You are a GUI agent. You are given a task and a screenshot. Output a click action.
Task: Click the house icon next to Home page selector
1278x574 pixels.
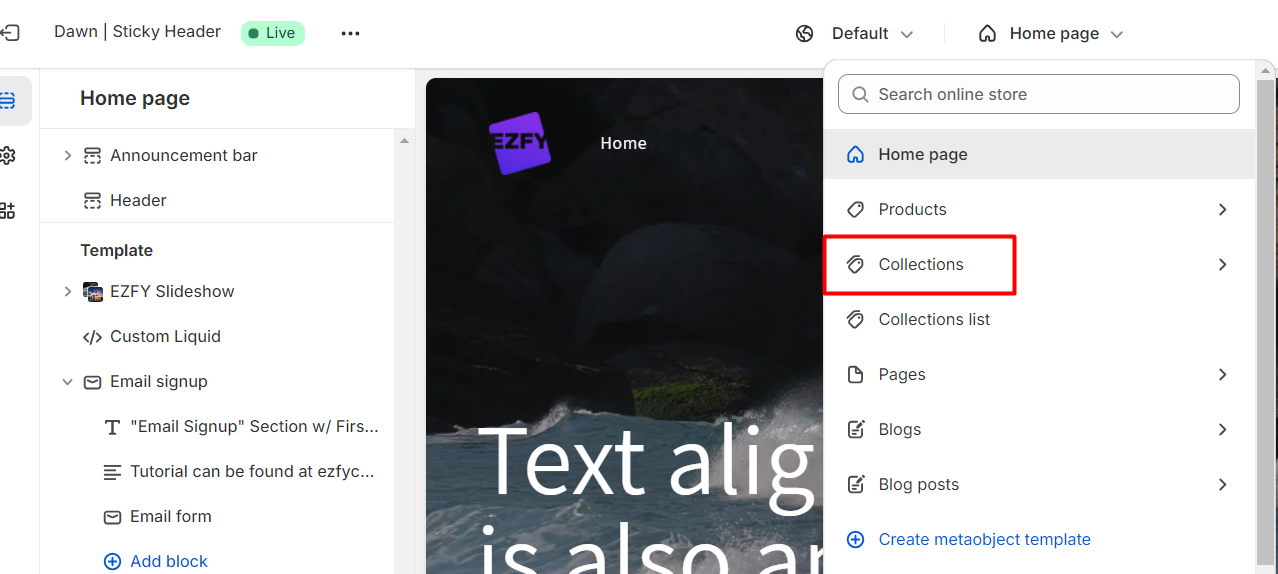[x=987, y=34]
